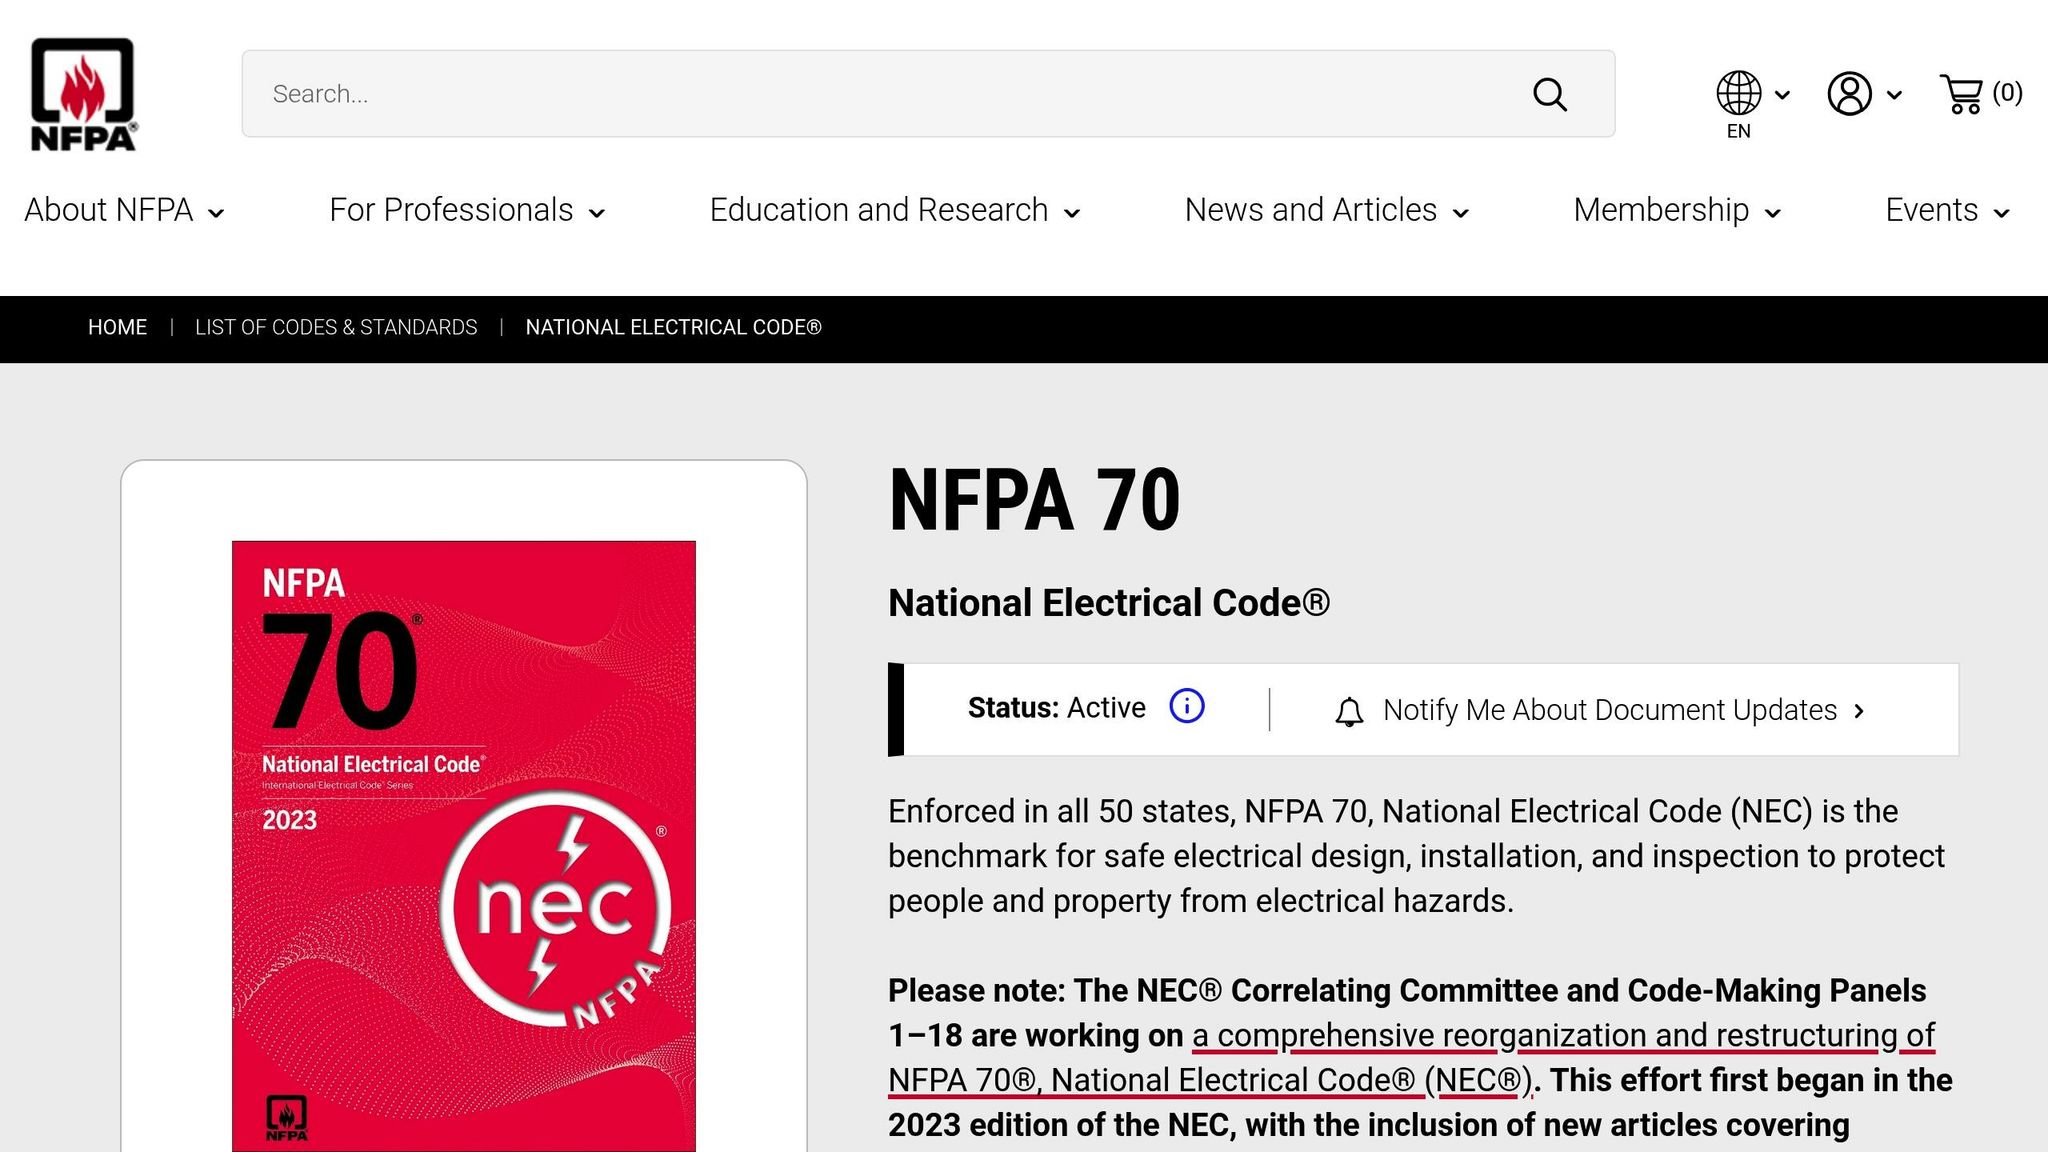Image resolution: width=2048 pixels, height=1152 pixels.
Task: Click the EN language label
Action: pyautogui.click(x=1739, y=131)
